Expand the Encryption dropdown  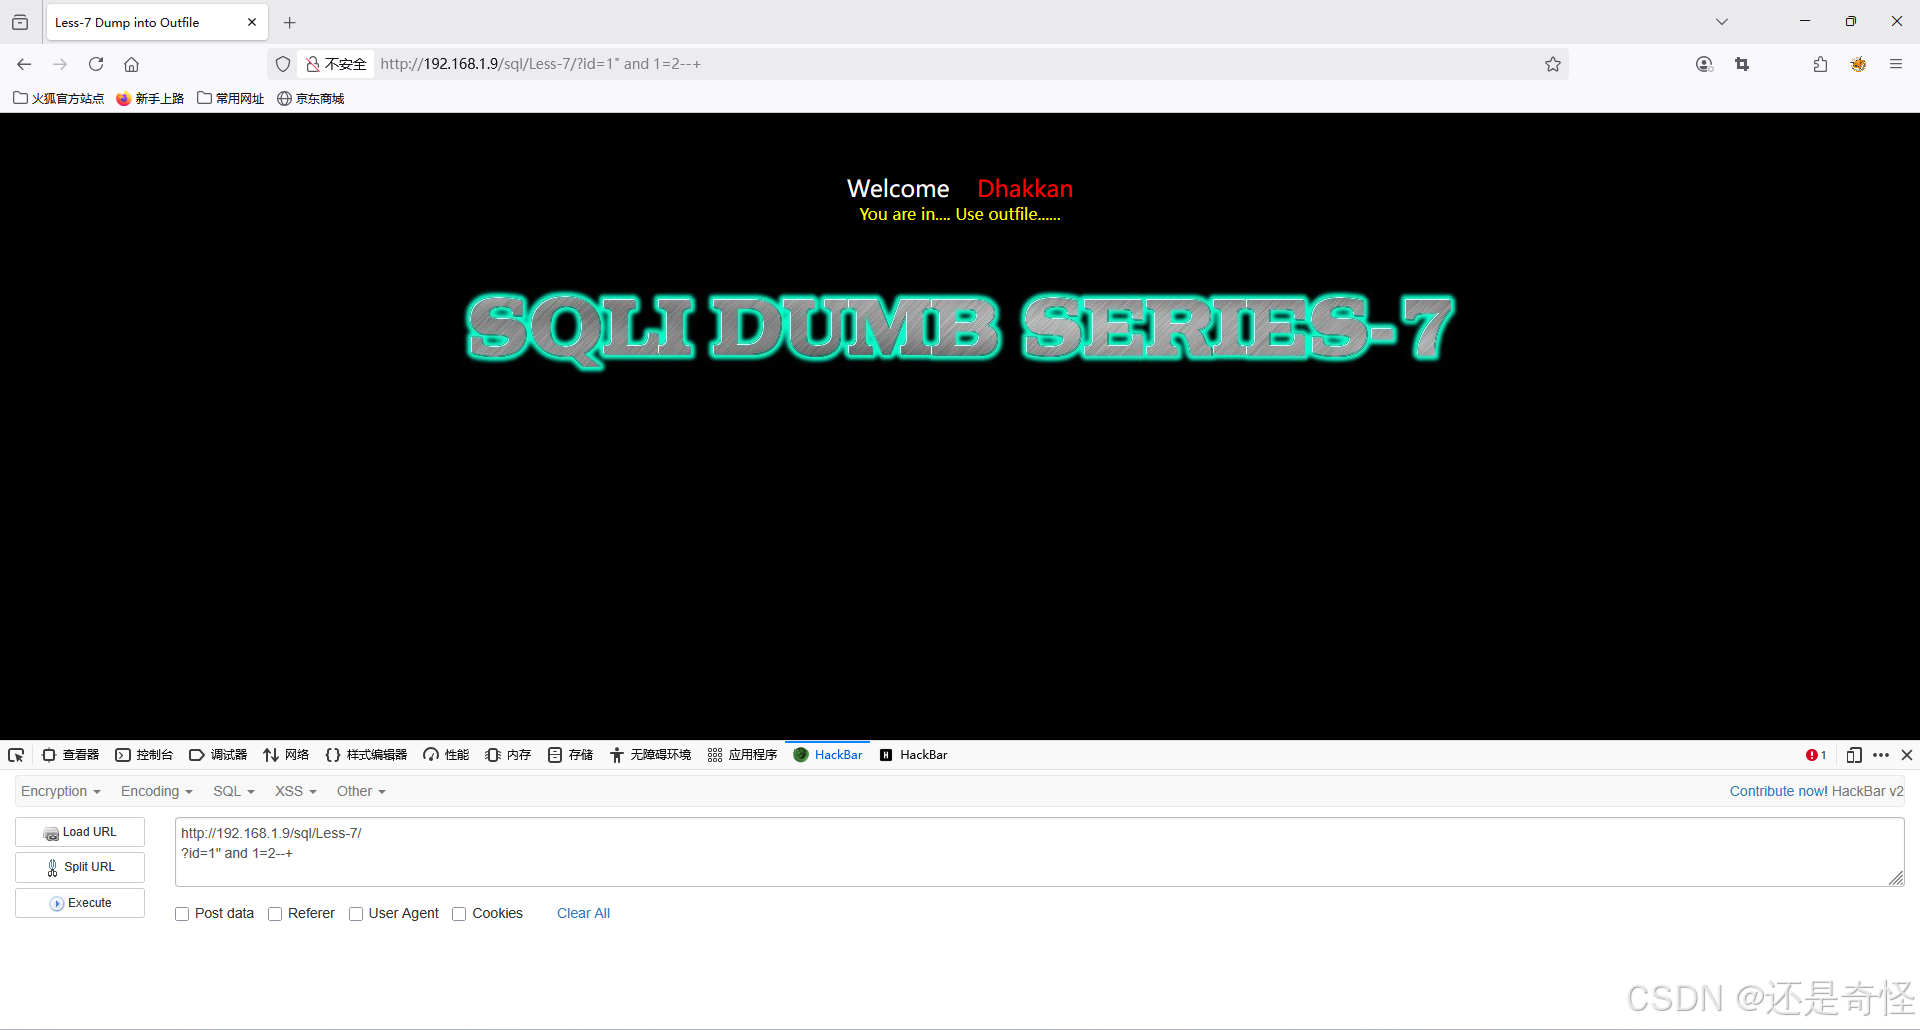[61, 791]
